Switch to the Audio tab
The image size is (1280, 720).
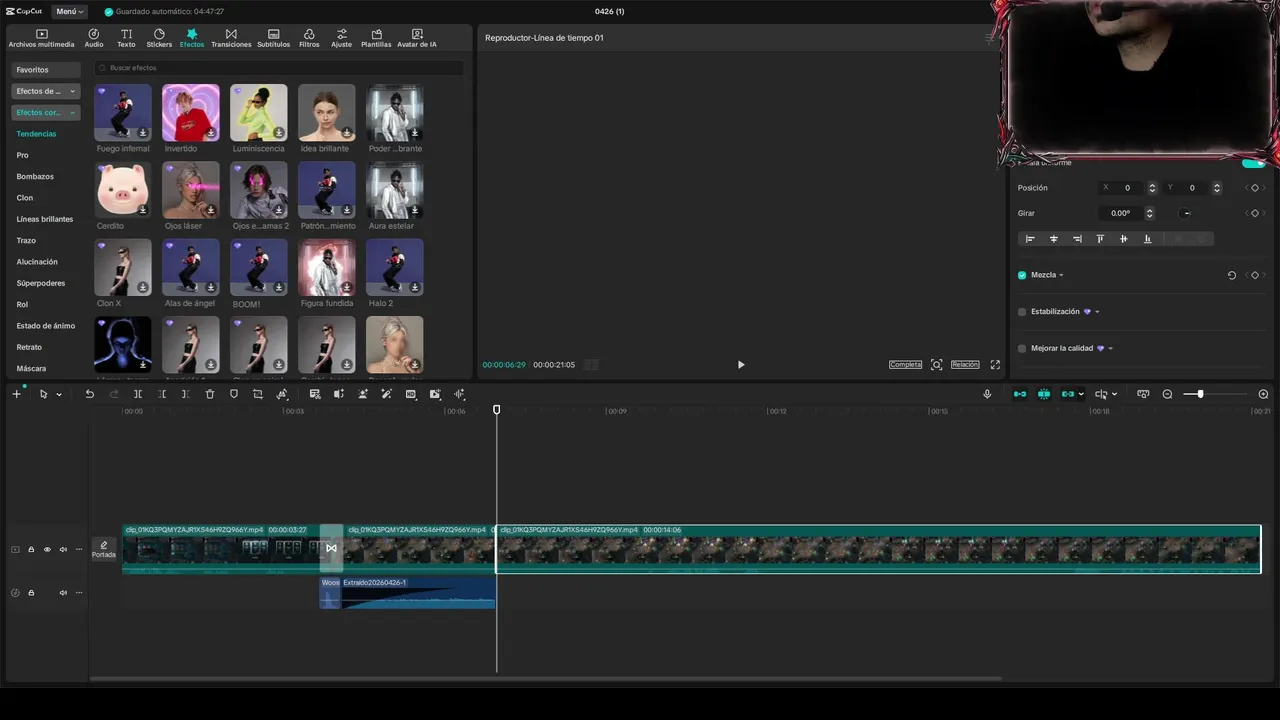pyautogui.click(x=94, y=38)
